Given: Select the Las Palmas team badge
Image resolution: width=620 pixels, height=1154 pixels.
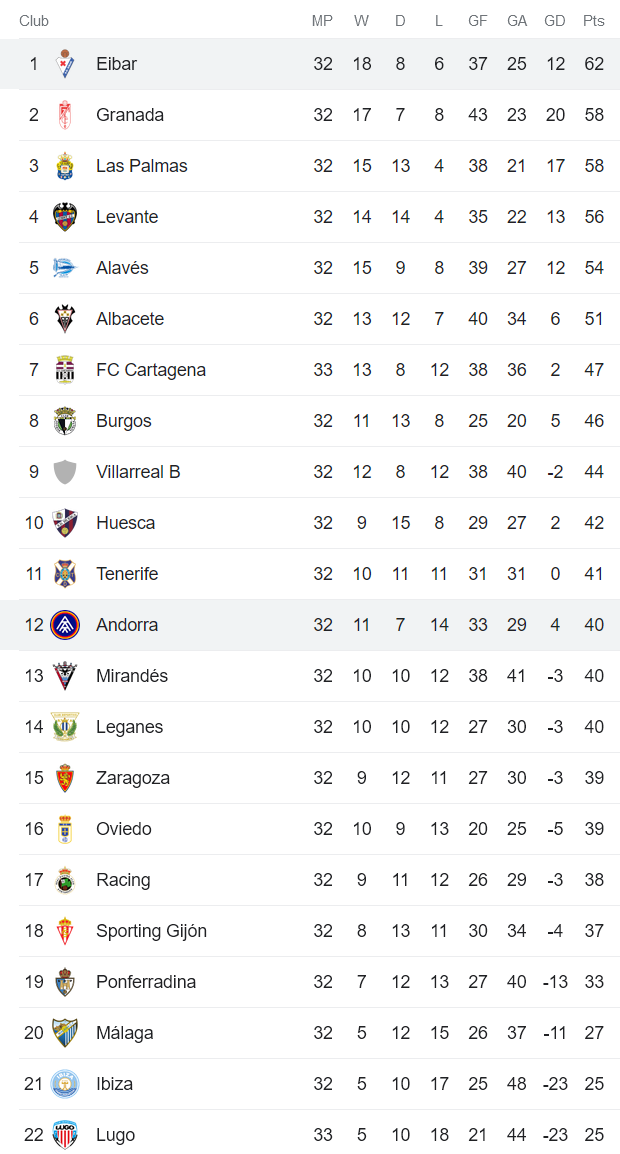Looking at the screenshot, I should (x=65, y=166).
